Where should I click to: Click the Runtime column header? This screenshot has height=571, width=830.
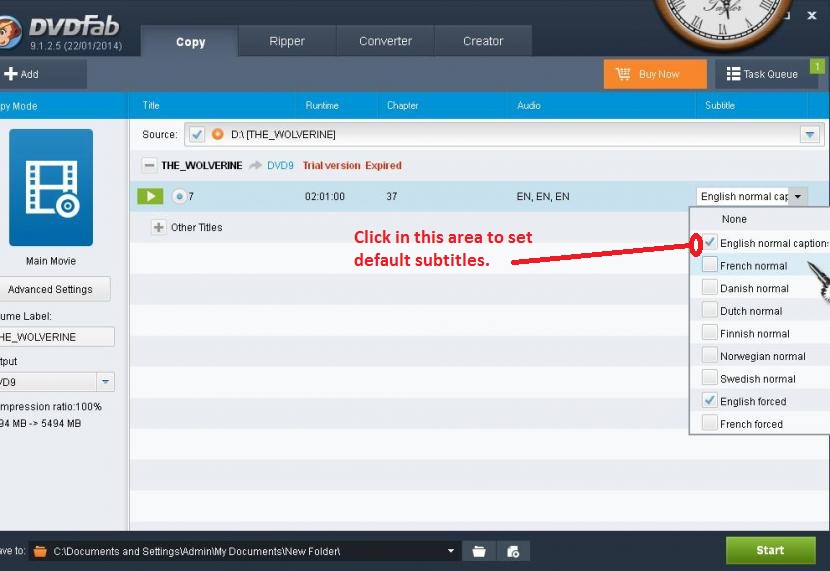(x=322, y=105)
